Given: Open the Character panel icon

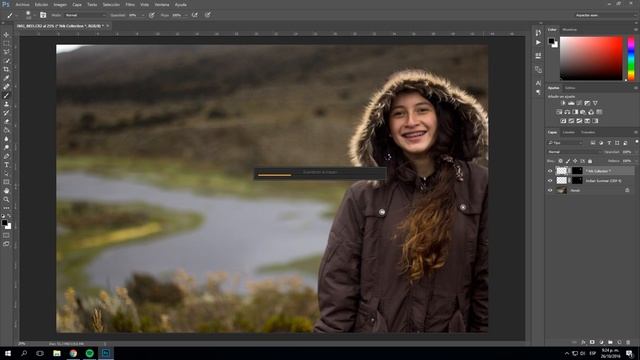Looking at the screenshot, I should tap(538, 83).
